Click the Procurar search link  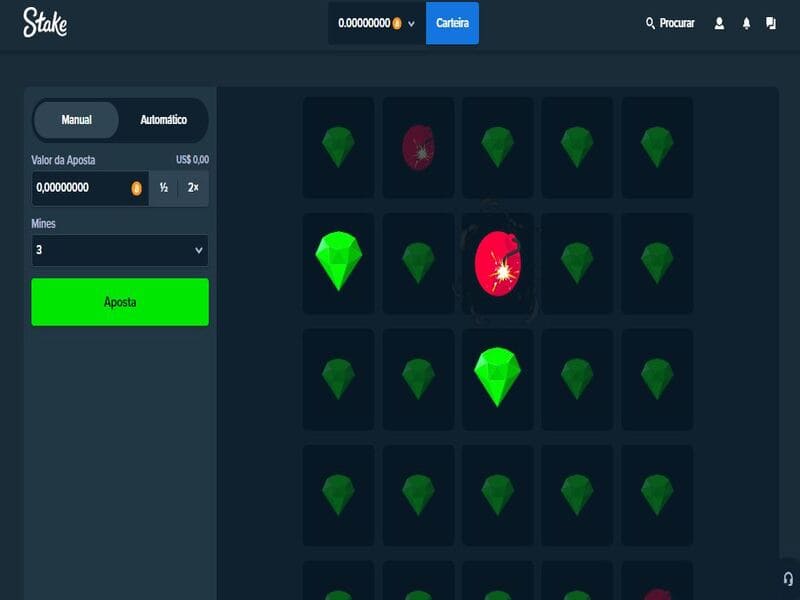[670, 23]
